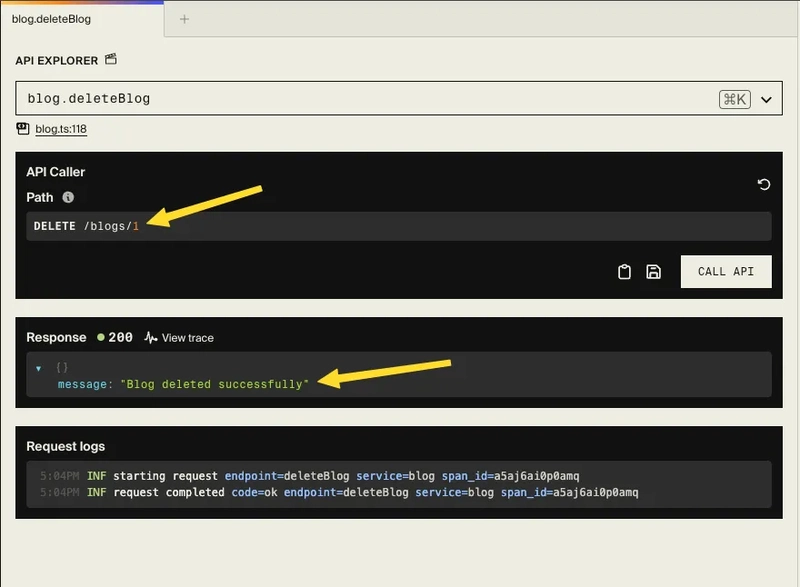The width and height of the screenshot is (800, 587).
Task: Show Path info tooltip icon
Action: 68,197
